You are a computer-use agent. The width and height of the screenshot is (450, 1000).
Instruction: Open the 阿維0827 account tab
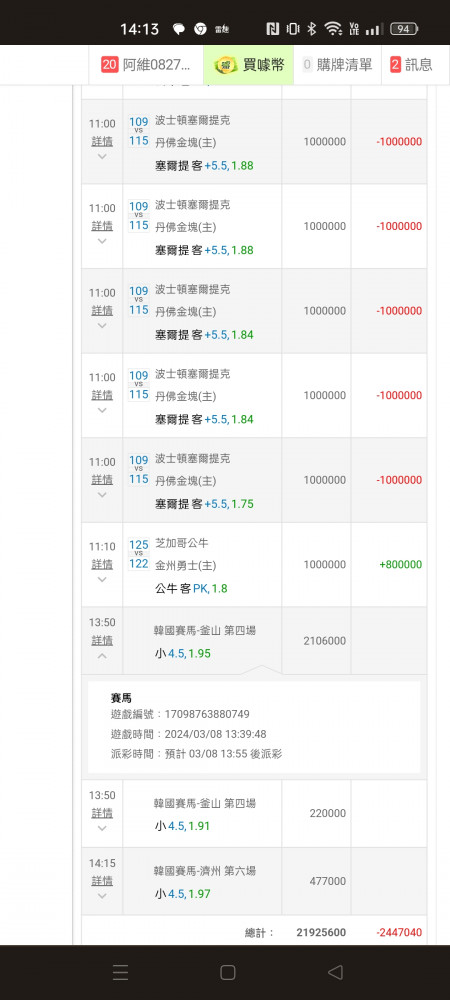[146, 64]
